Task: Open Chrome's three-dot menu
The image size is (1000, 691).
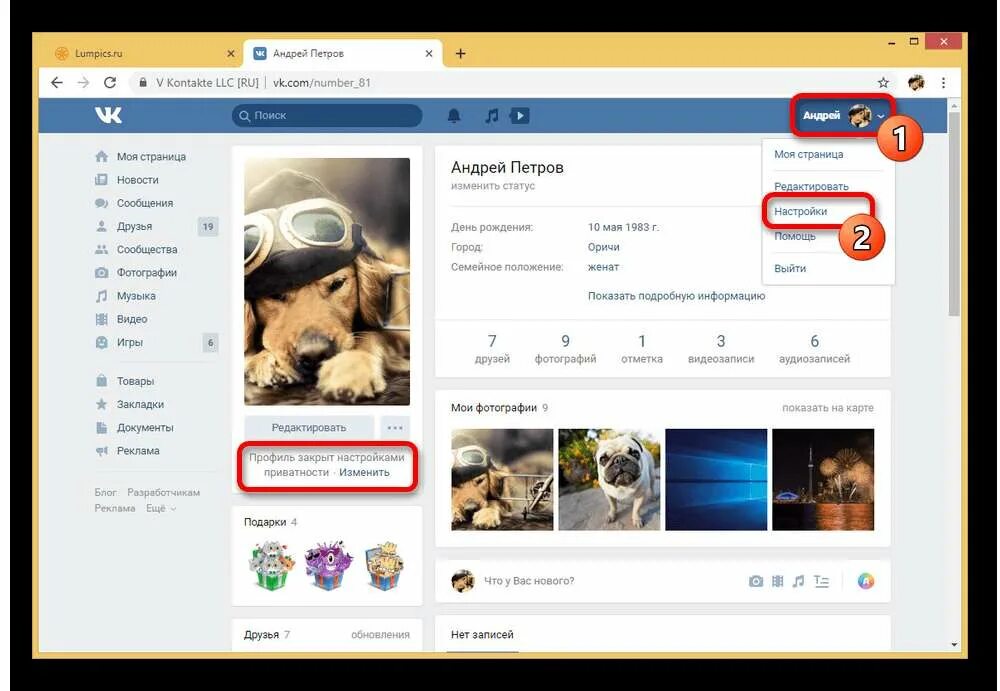Action: [943, 83]
